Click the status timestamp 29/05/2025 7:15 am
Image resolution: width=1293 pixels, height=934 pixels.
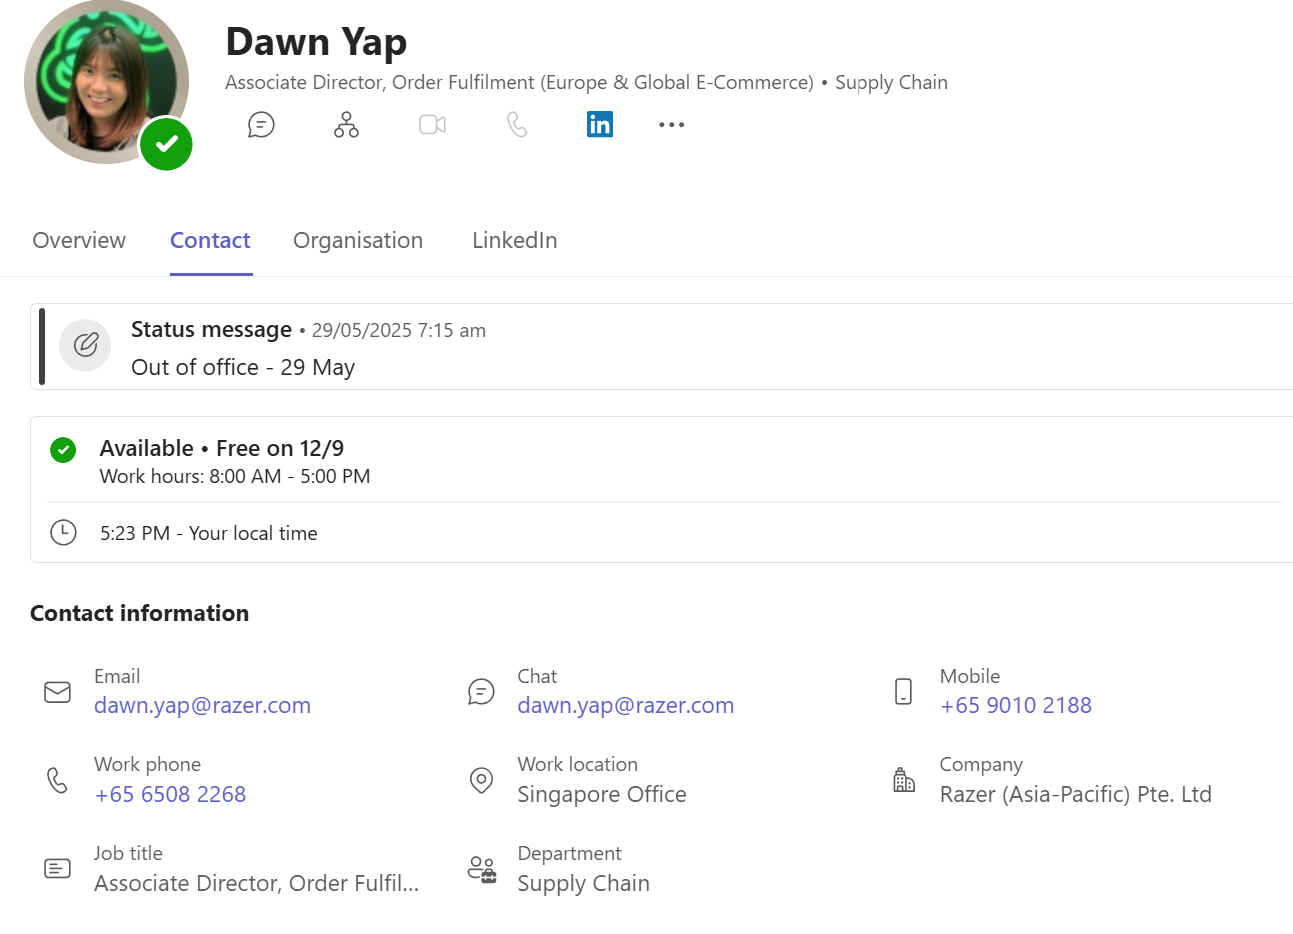[399, 331]
